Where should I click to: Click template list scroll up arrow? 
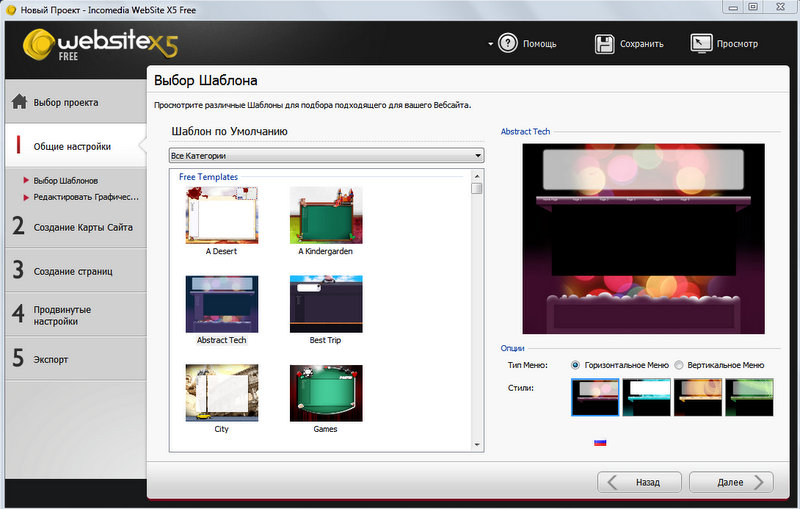point(477,176)
